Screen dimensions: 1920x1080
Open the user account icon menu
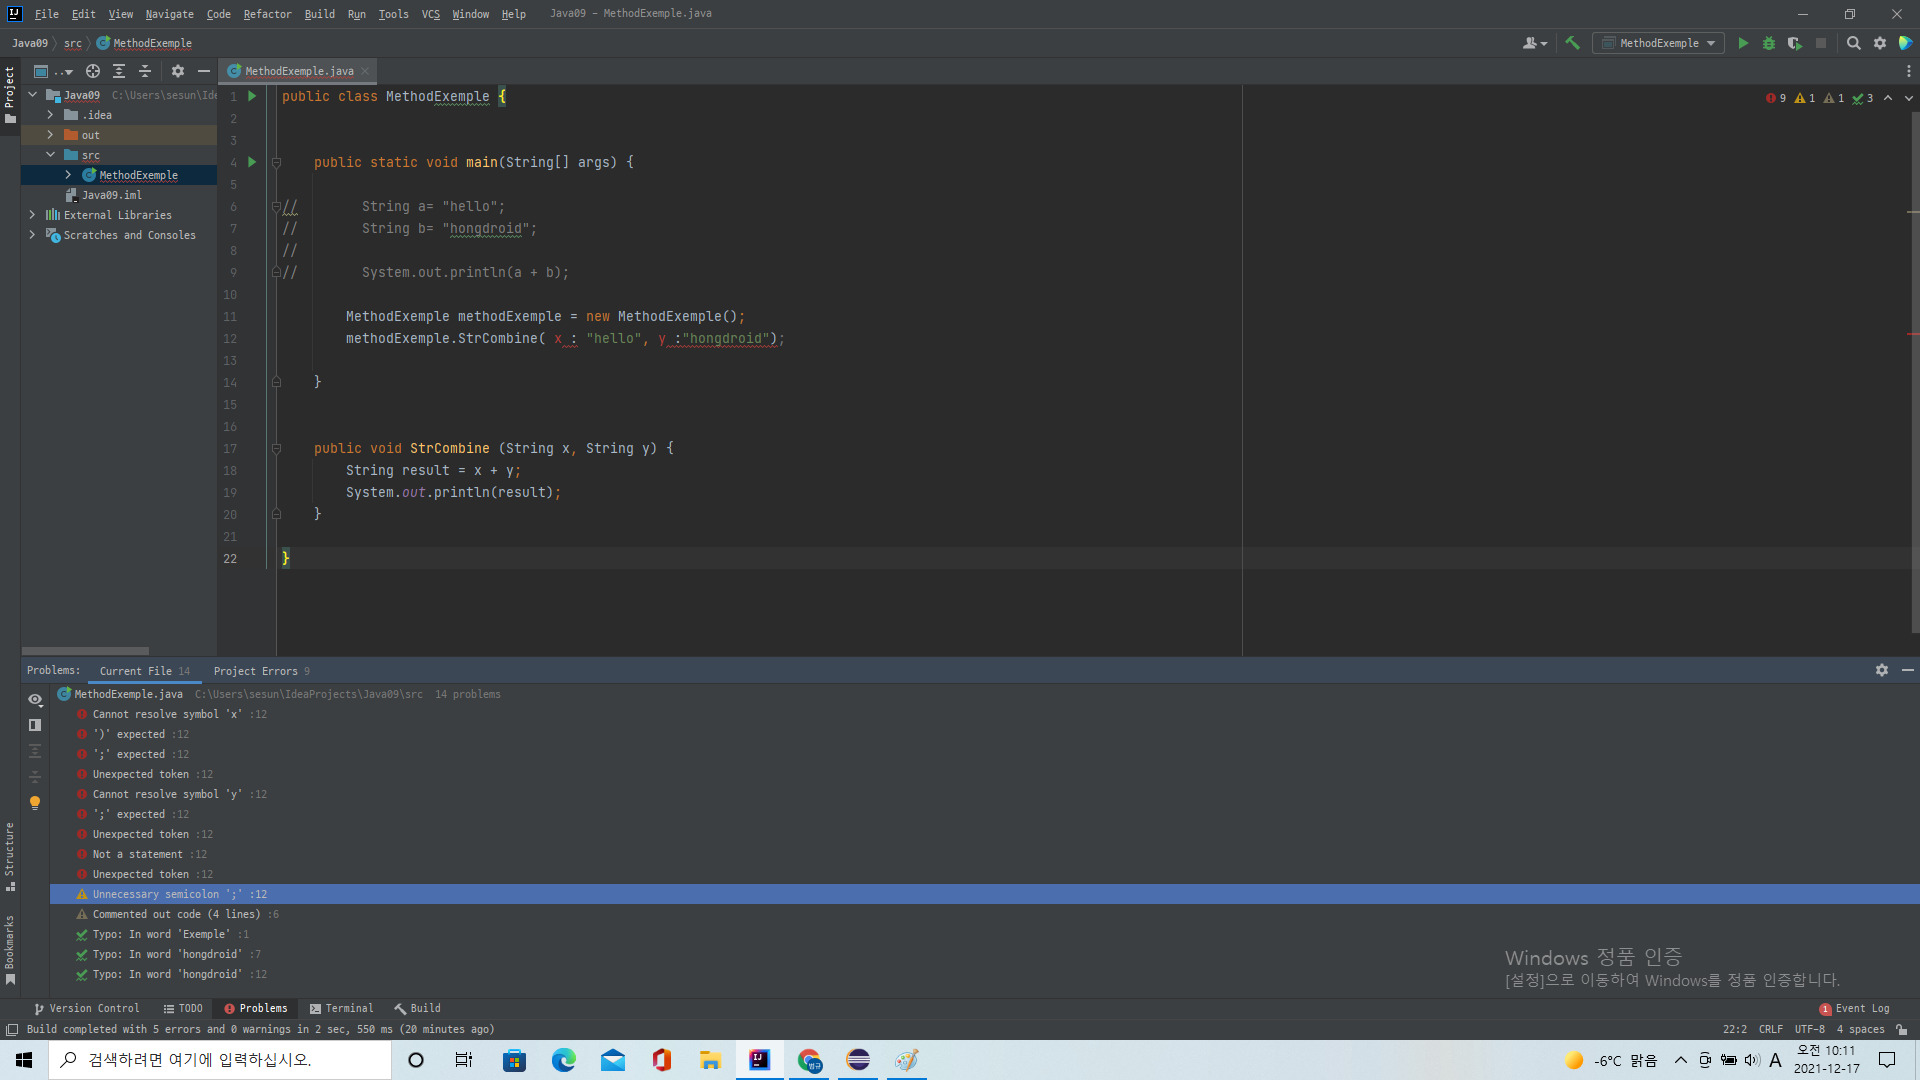1535,43
